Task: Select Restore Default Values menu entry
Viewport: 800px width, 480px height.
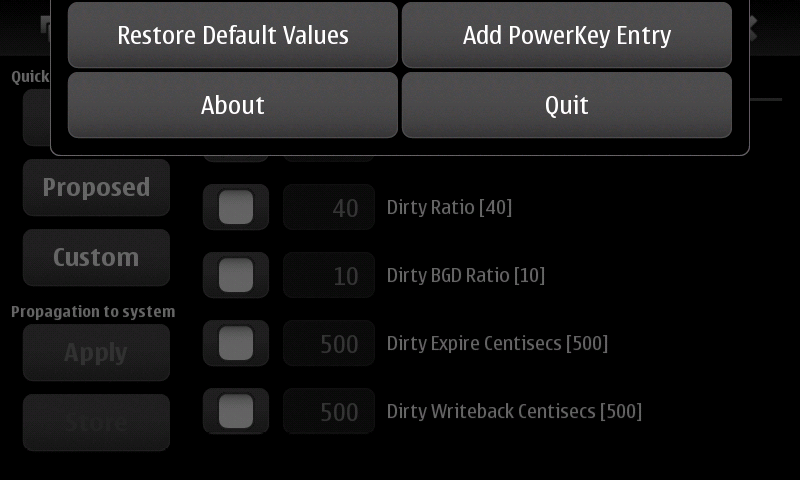Action: point(233,35)
